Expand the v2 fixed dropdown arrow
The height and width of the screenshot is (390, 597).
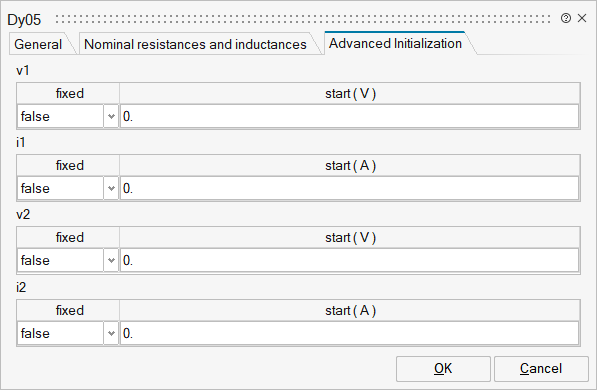tap(111, 261)
